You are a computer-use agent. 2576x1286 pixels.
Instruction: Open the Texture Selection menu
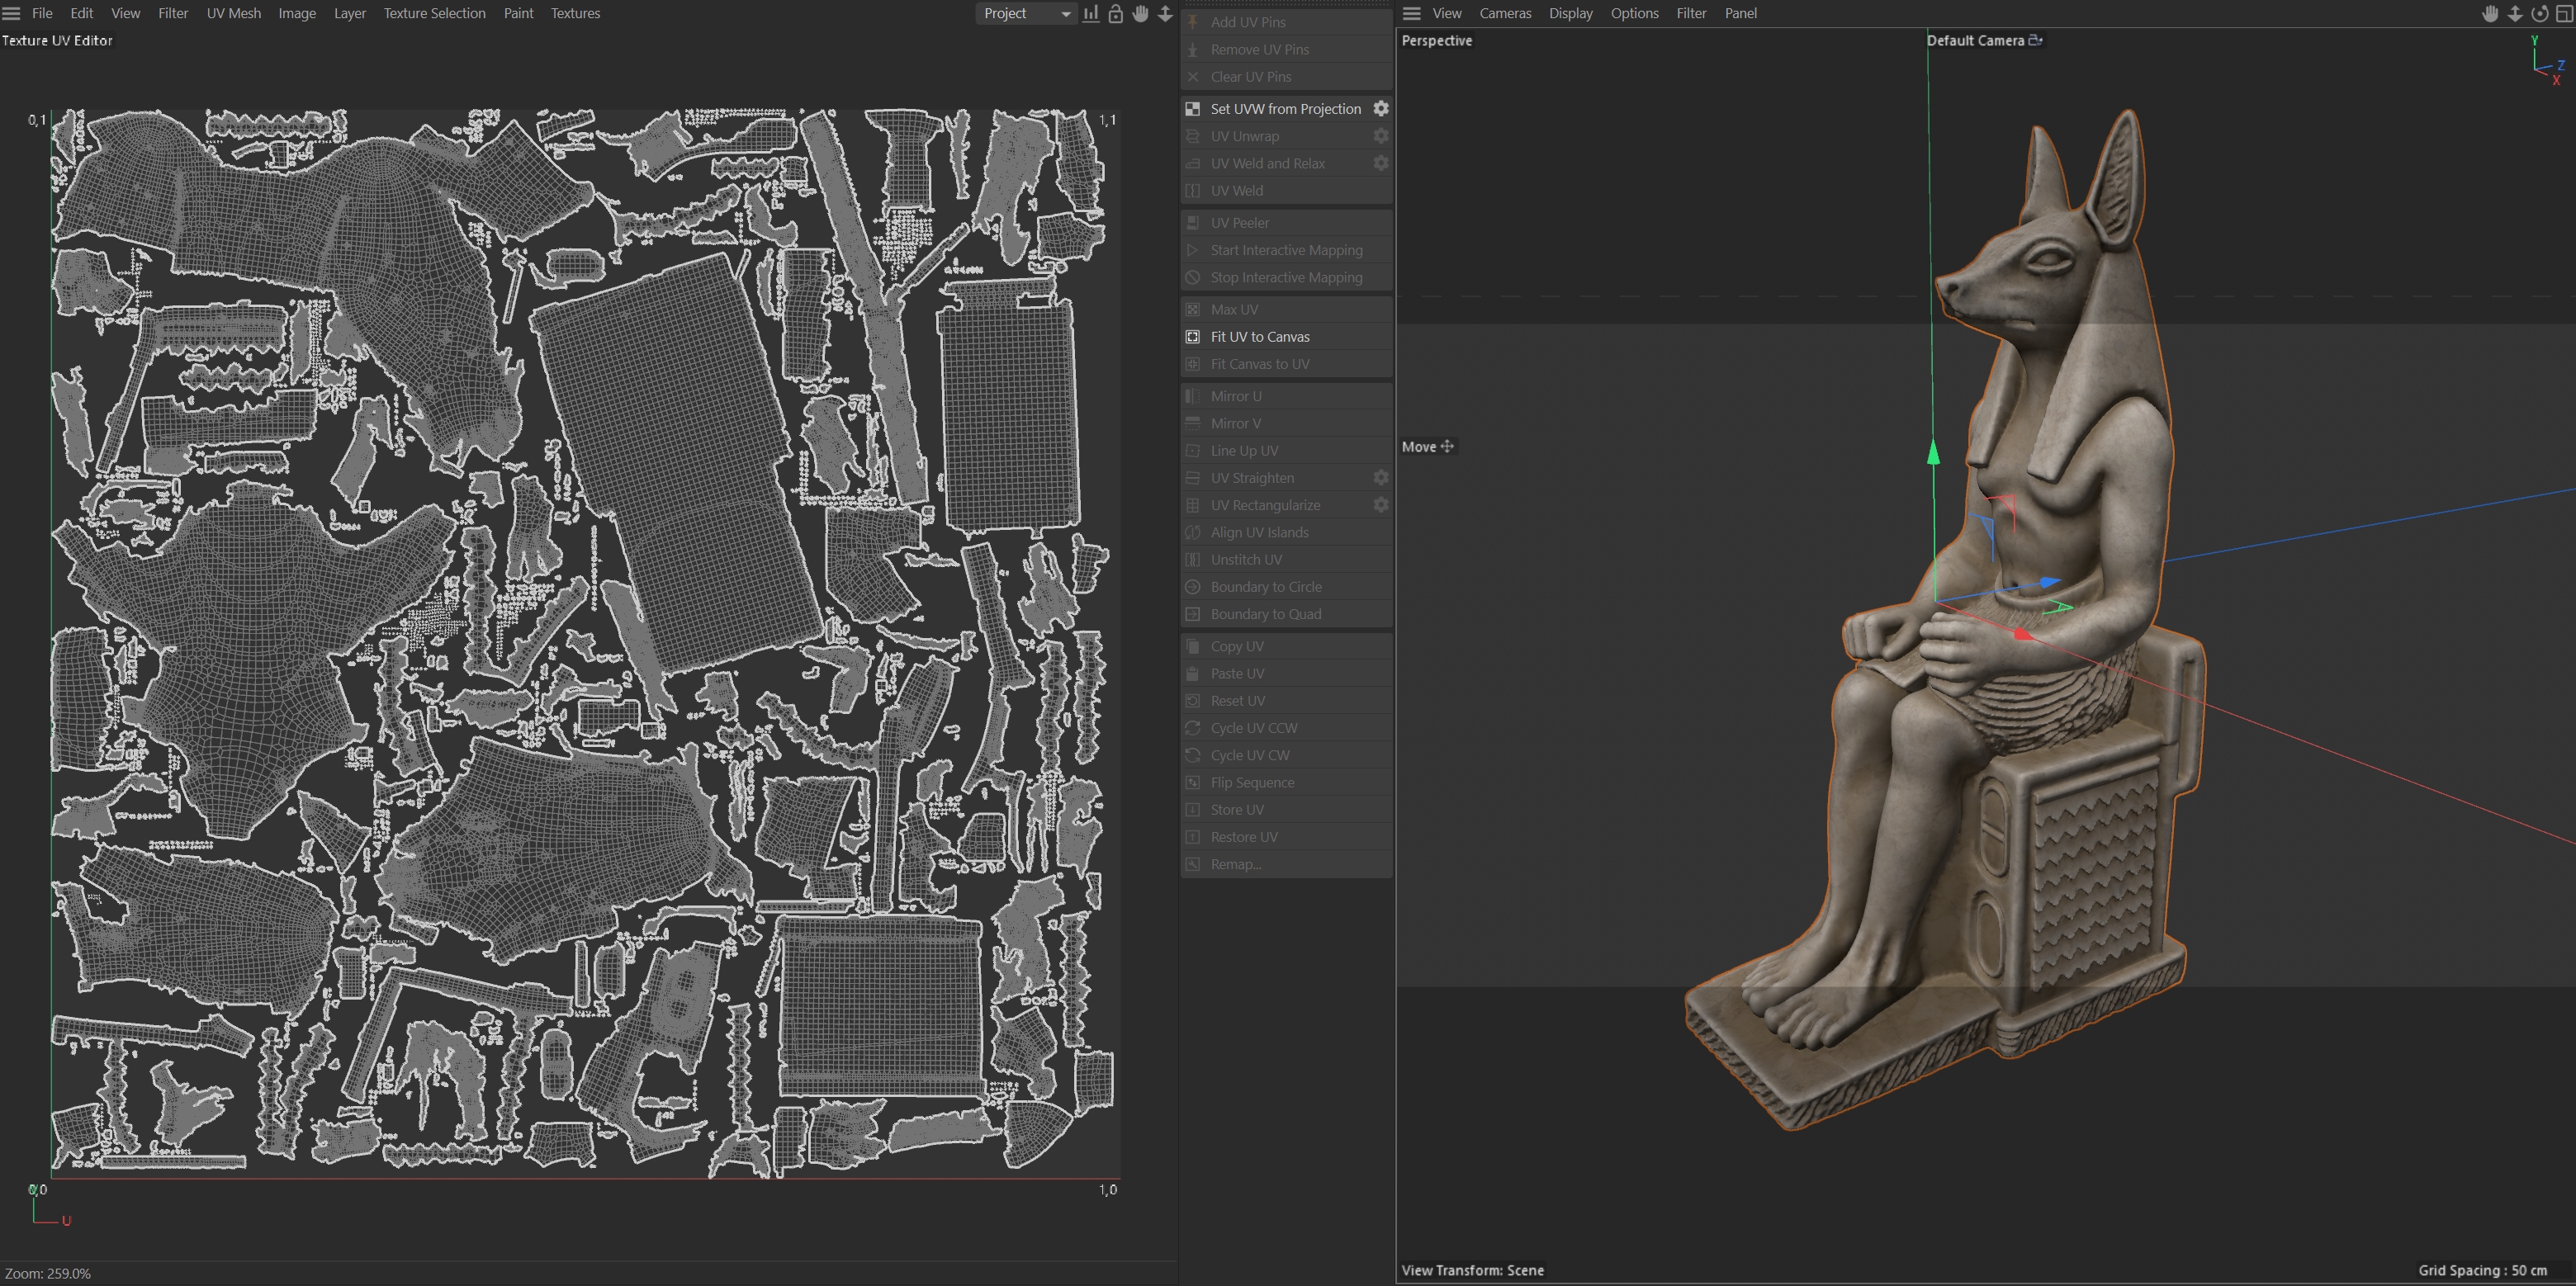point(434,13)
